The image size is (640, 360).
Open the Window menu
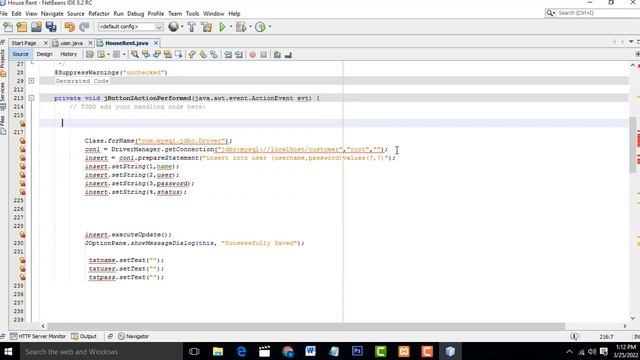[x=213, y=13]
